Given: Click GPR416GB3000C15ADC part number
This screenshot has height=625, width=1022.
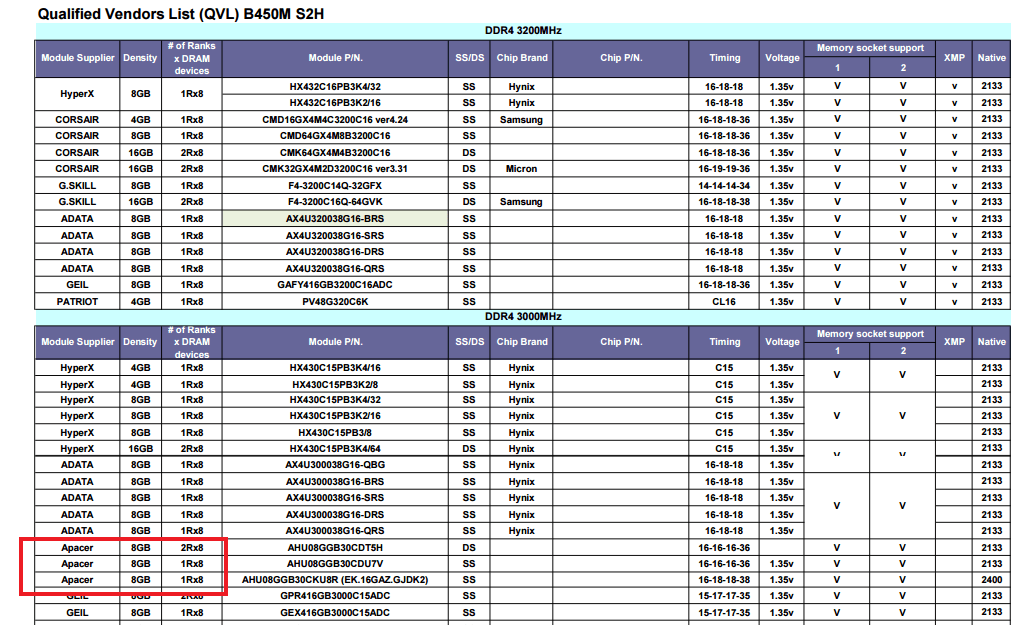Looking at the screenshot, I should (335, 596).
